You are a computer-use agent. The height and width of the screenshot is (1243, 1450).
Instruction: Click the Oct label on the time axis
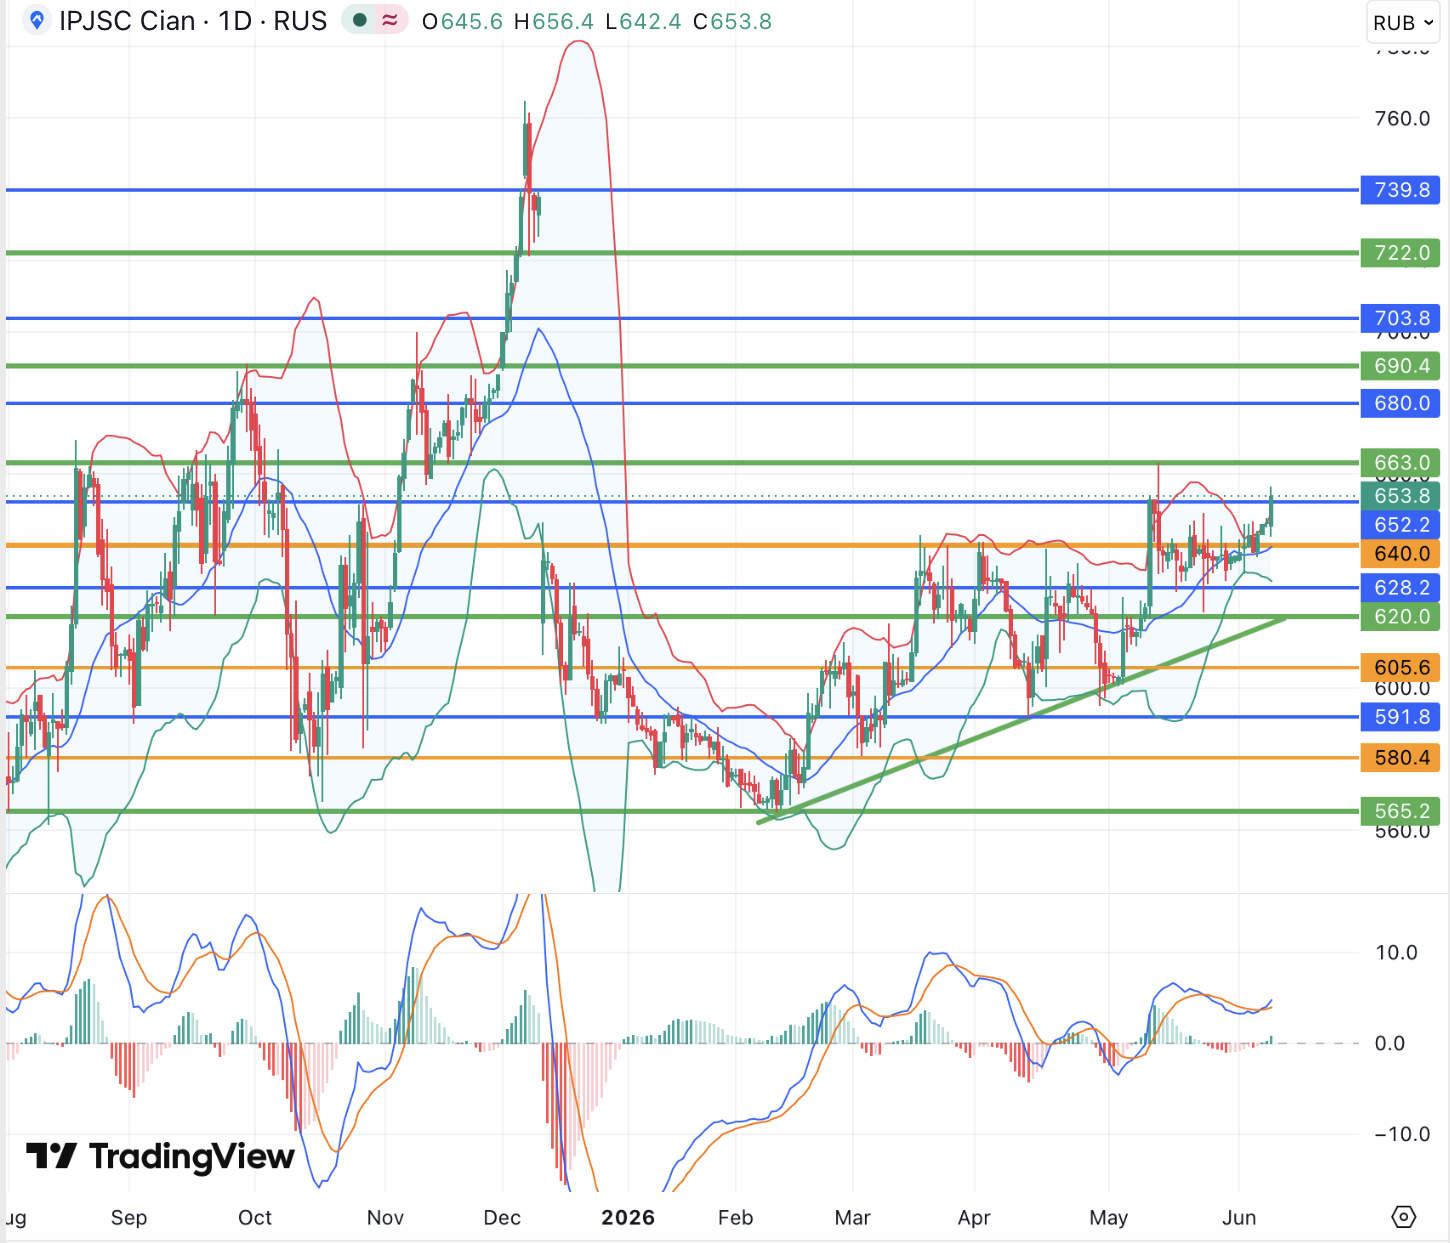255,1218
